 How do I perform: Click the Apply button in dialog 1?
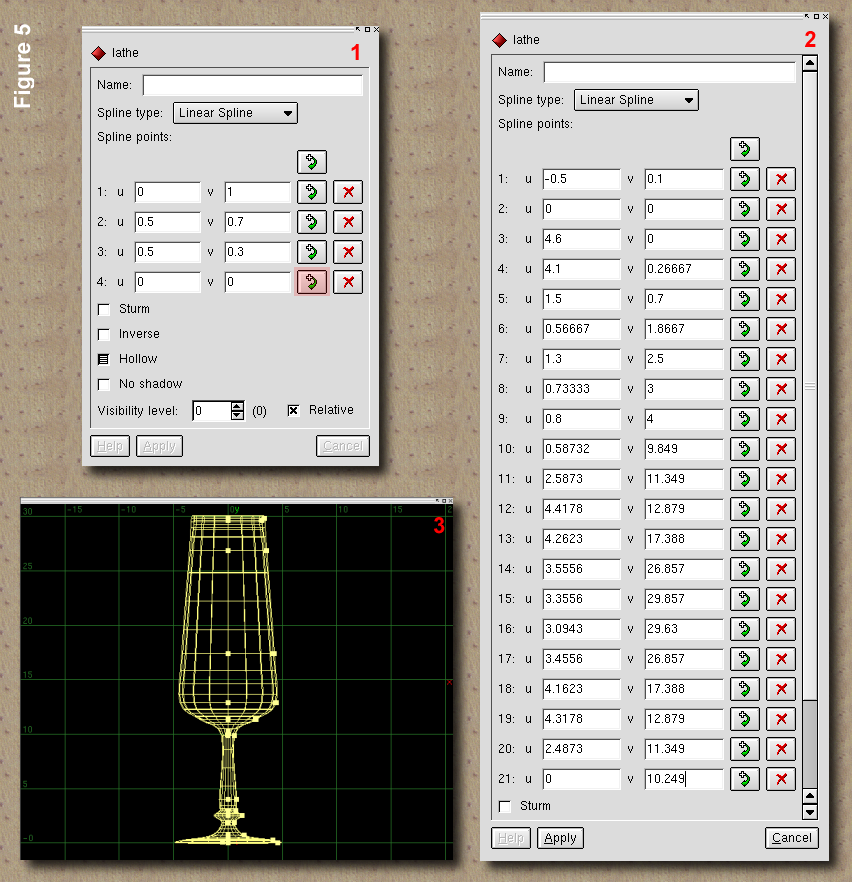tap(159, 446)
